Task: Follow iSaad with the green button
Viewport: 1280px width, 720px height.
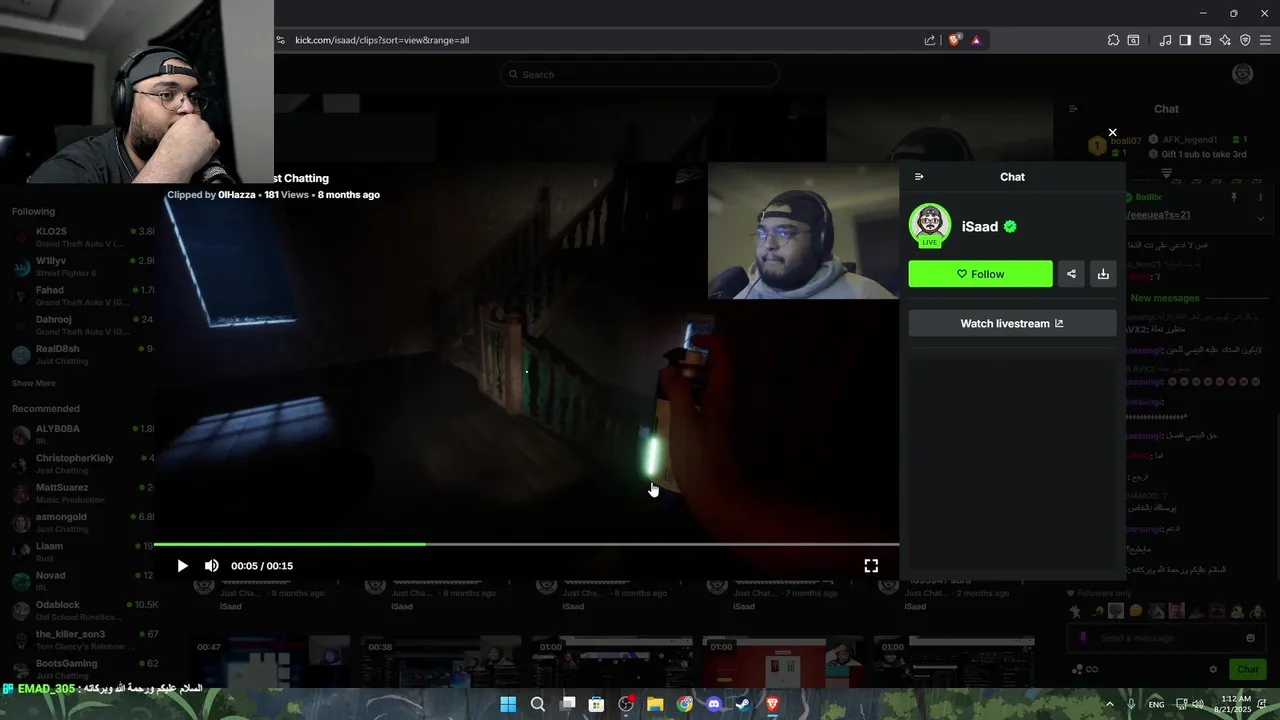Action: pyautogui.click(x=980, y=274)
